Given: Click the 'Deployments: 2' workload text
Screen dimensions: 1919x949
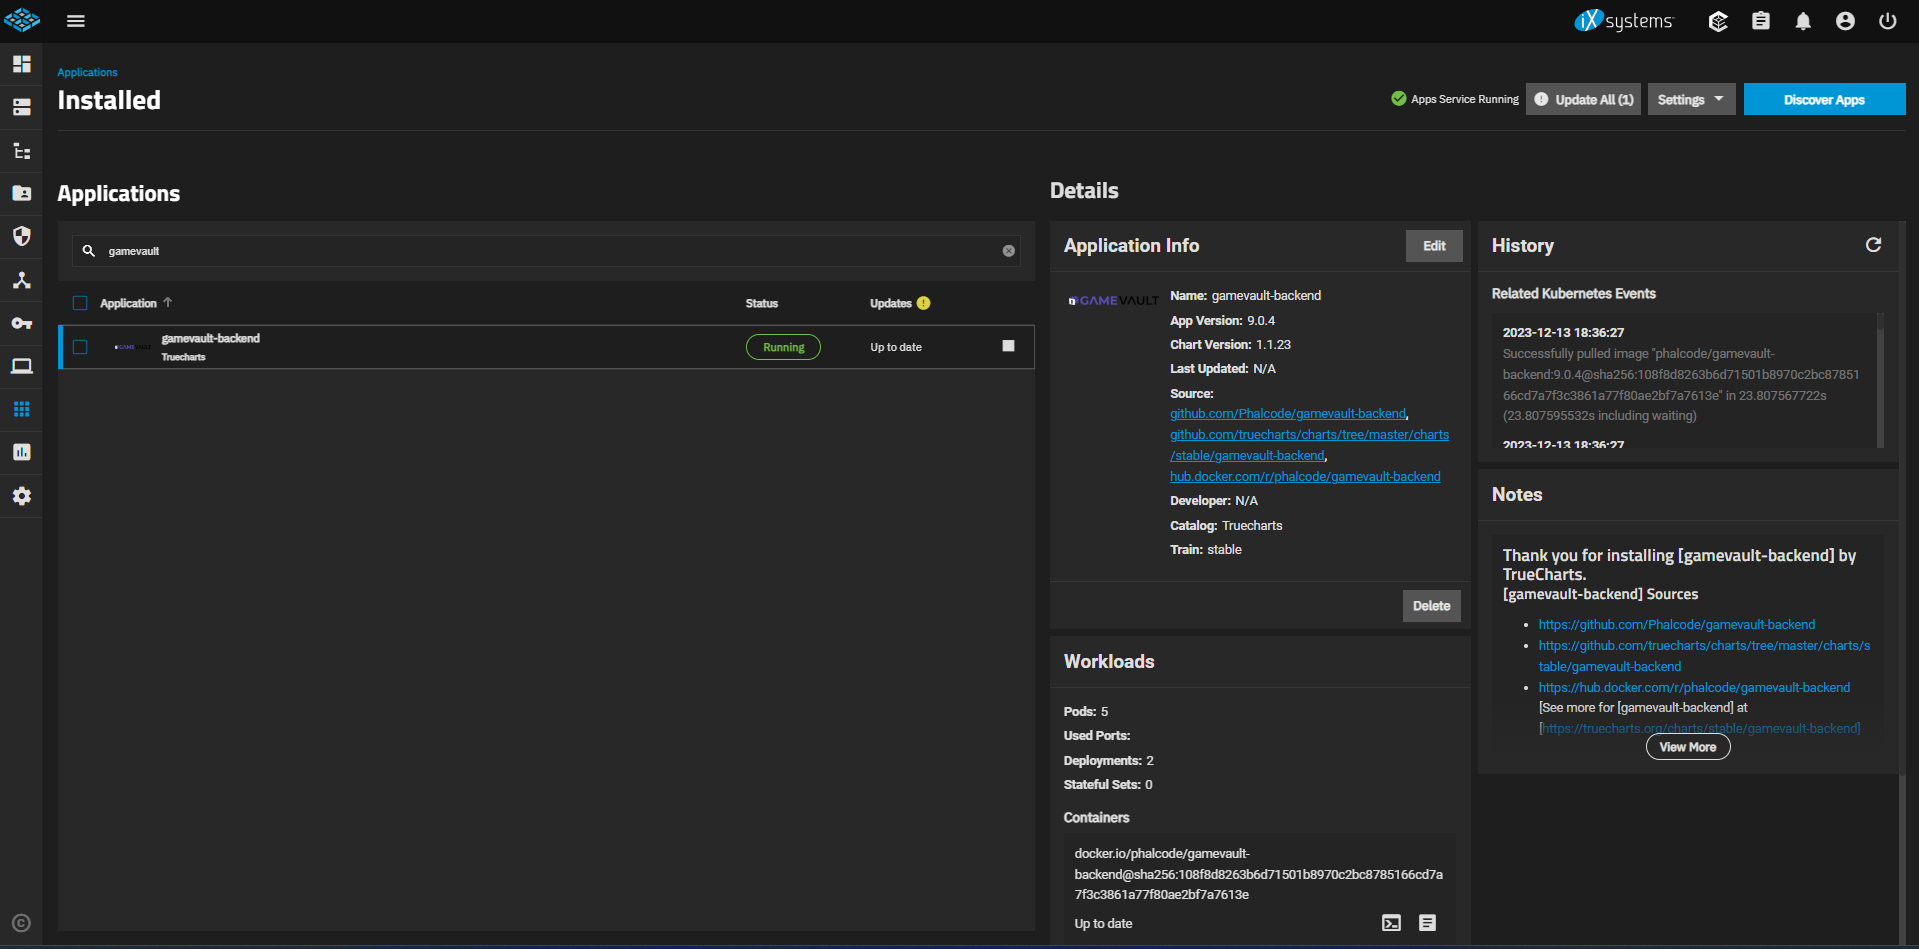Looking at the screenshot, I should click(1109, 761).
